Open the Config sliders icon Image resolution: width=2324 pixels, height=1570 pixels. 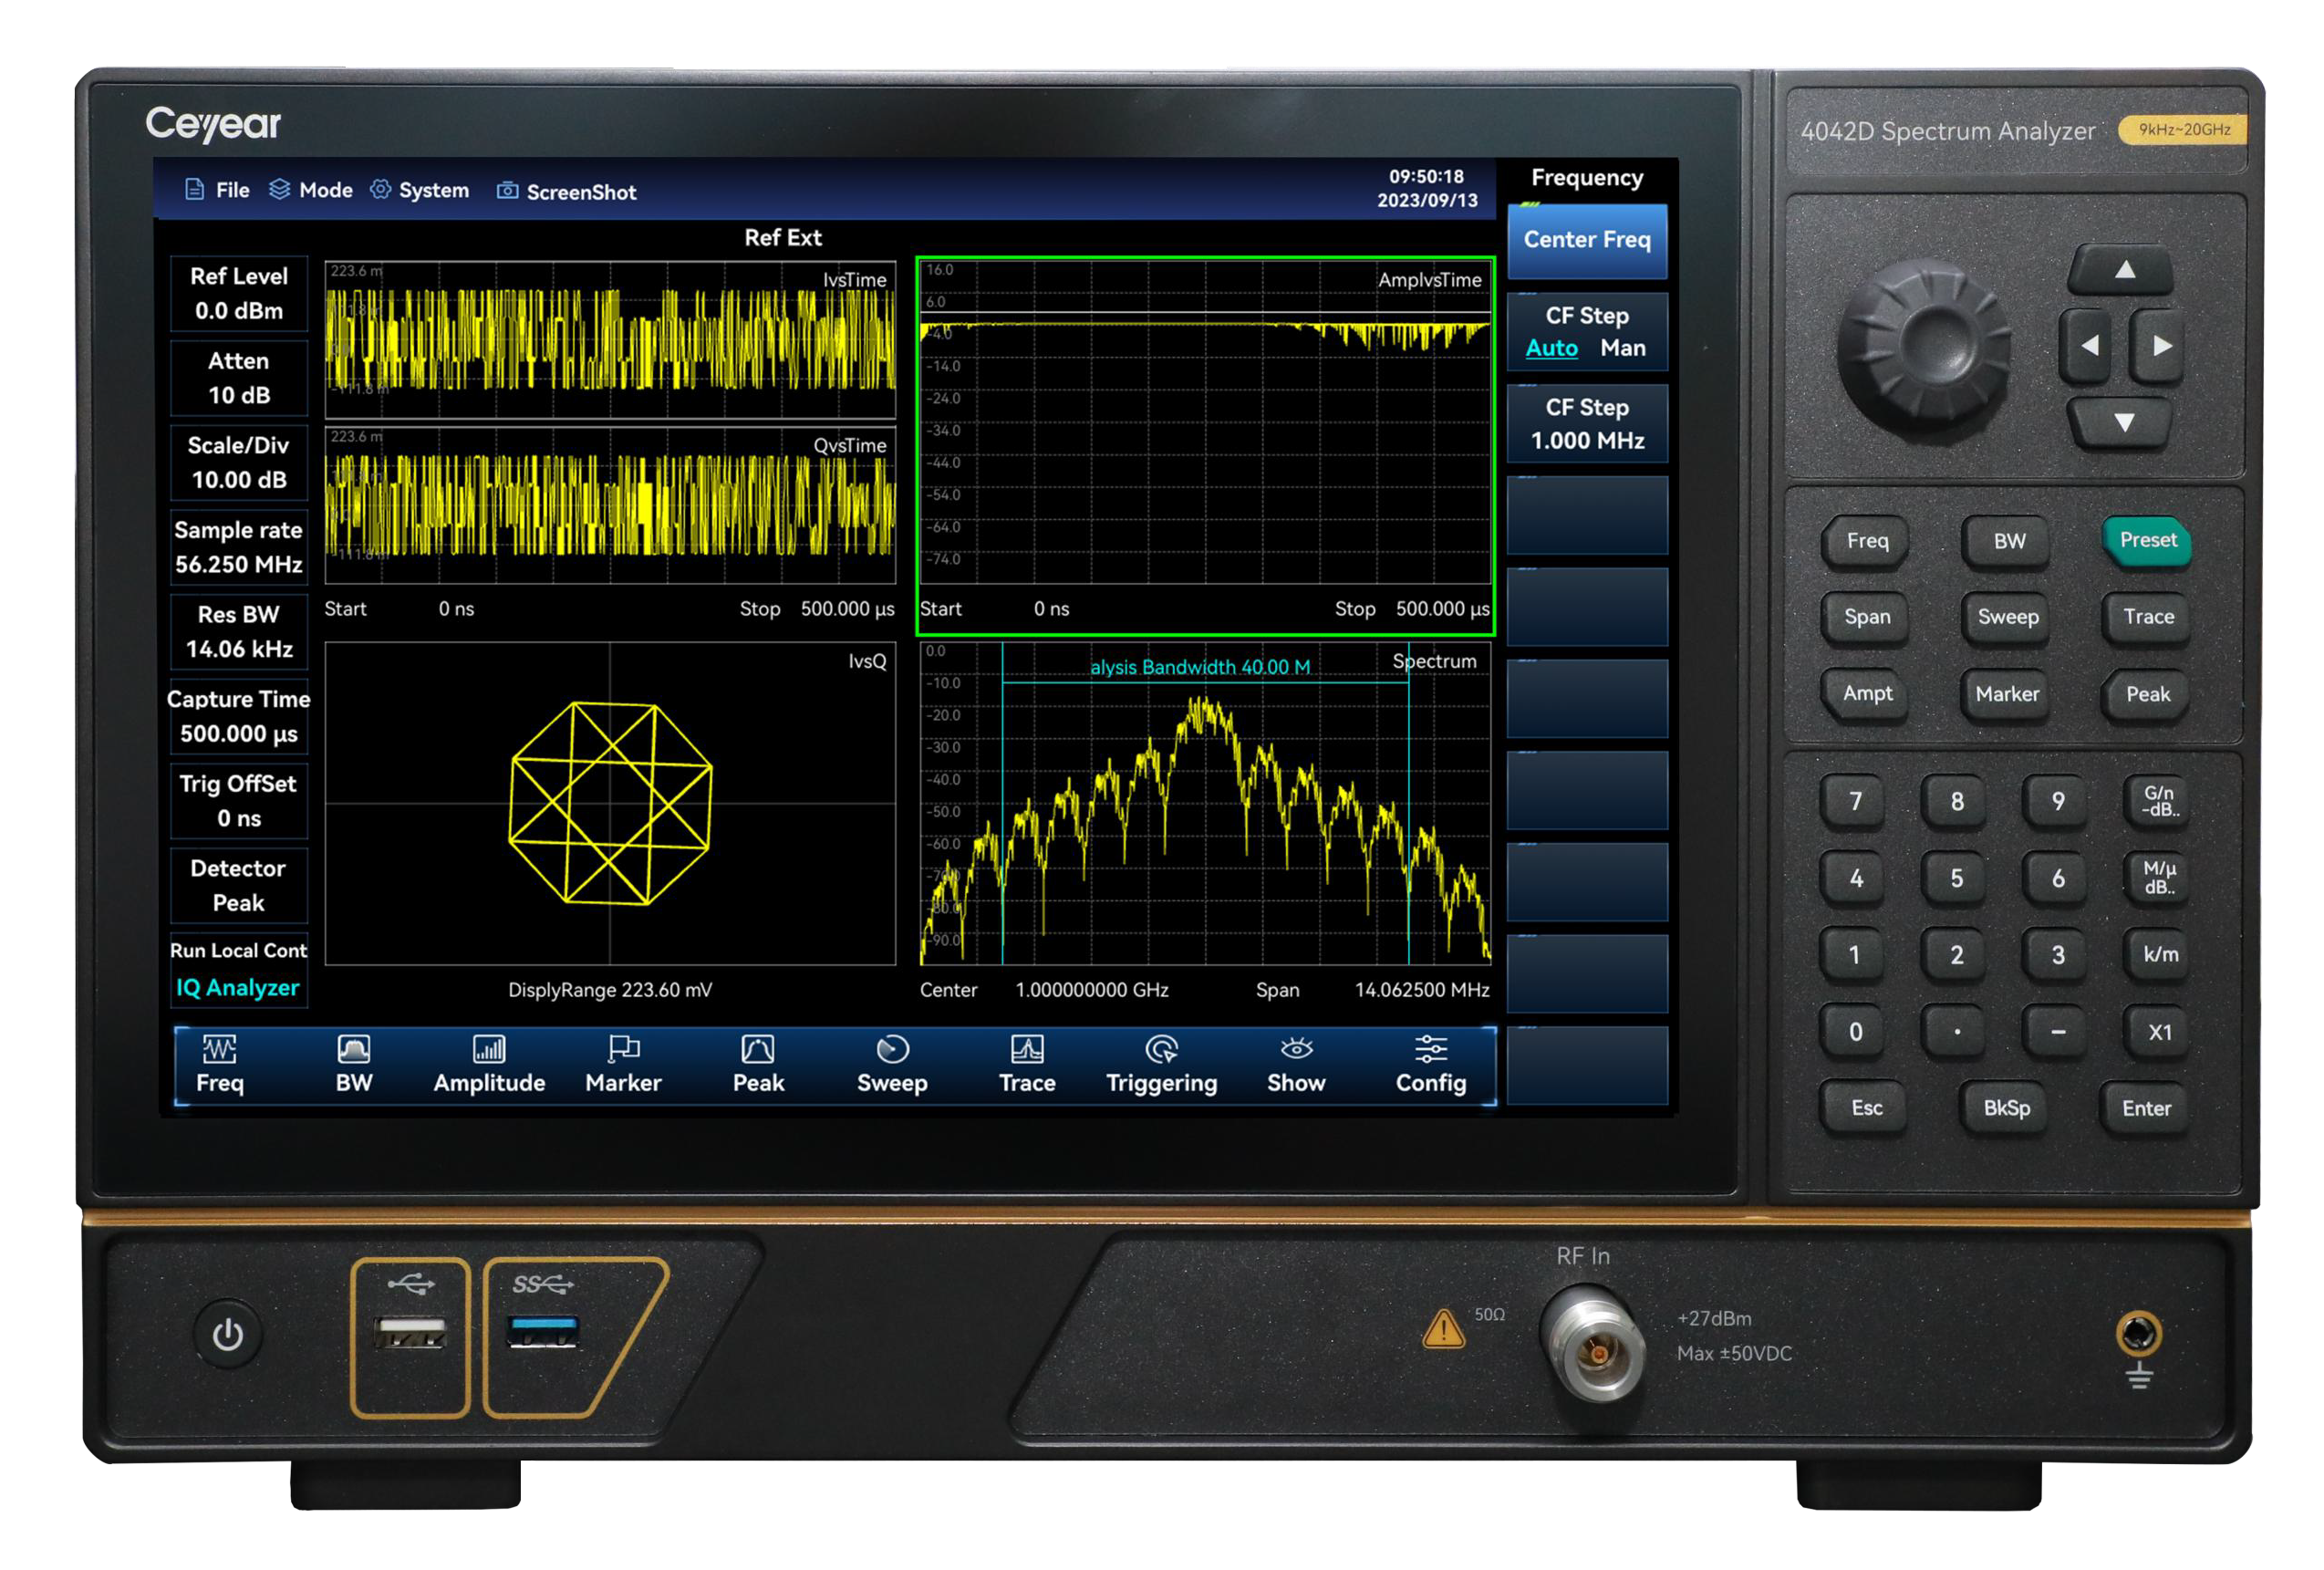tap(1430, 1049)
